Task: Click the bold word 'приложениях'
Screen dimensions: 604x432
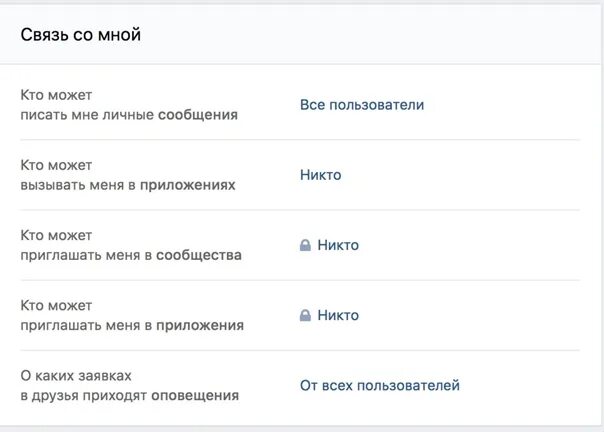Action: [188, 185]
